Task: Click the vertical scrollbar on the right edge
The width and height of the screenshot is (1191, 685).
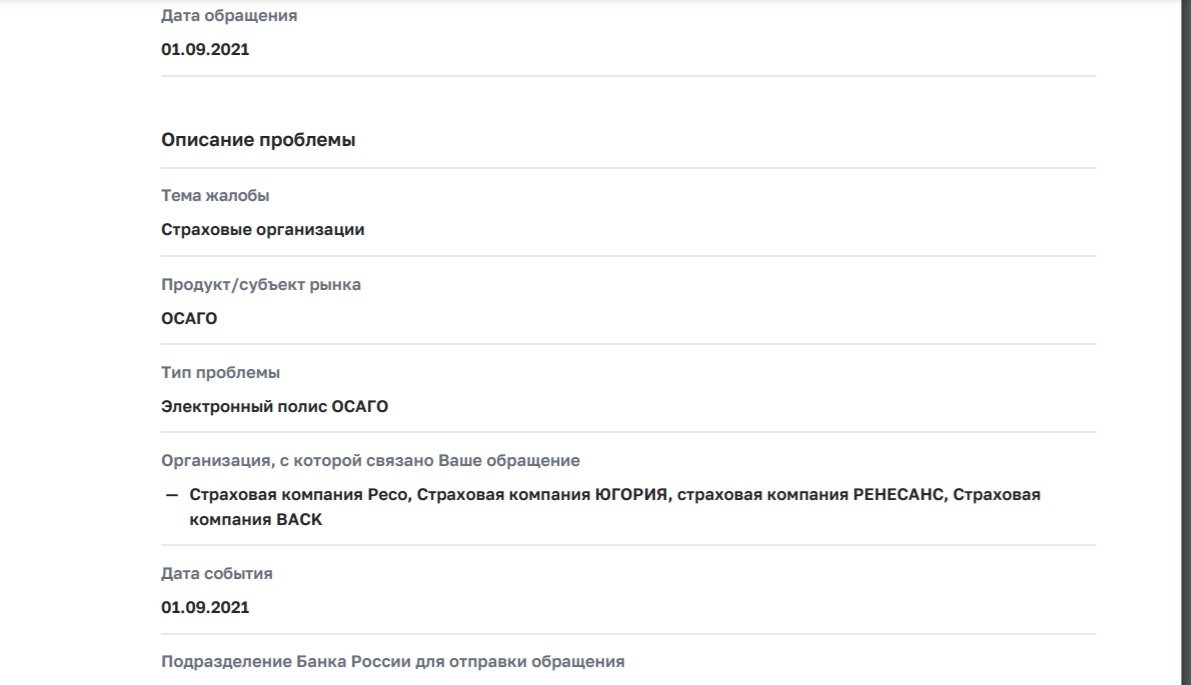Action: (x=1186, y=342)
